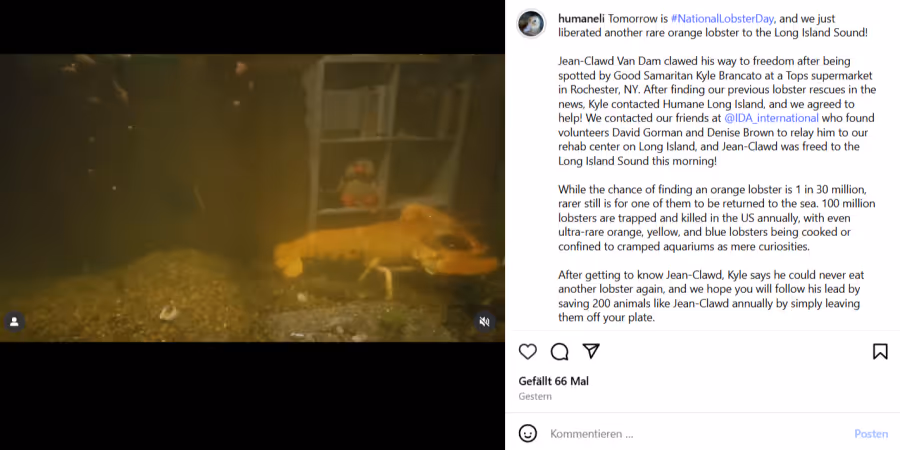Screen dimensions: 900x450
Task: Show tagged people icon on video
Action: tap(14, 321)
